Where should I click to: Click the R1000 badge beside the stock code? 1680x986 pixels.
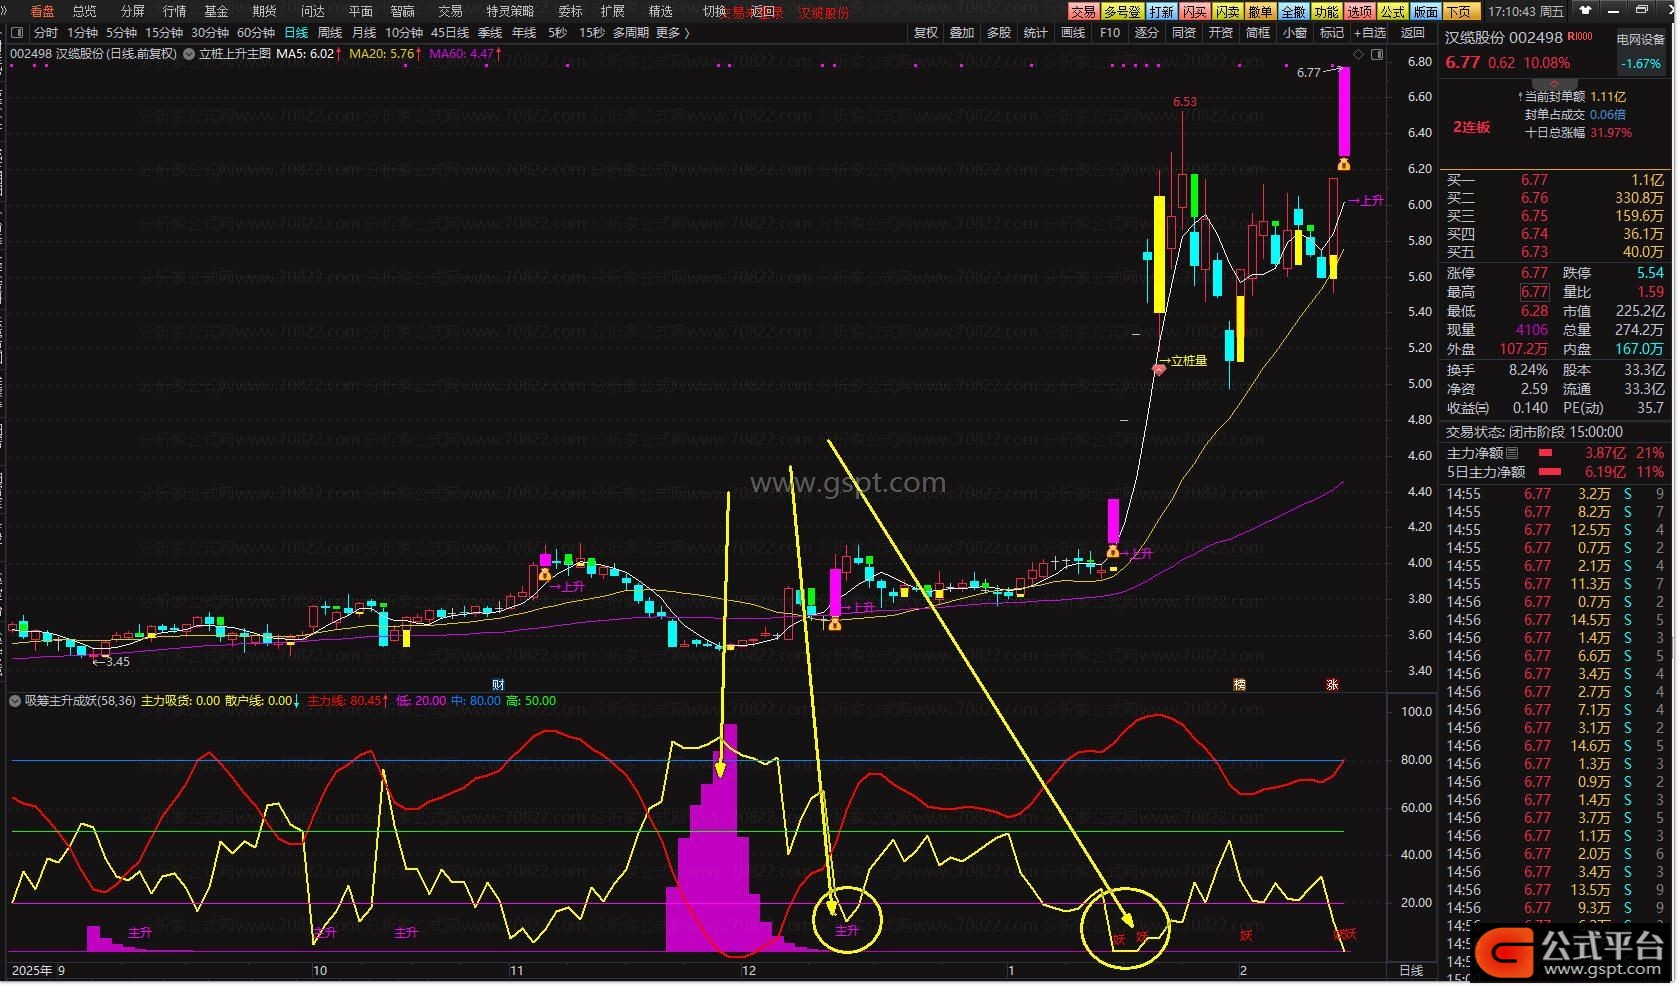tap(1581, 37)
